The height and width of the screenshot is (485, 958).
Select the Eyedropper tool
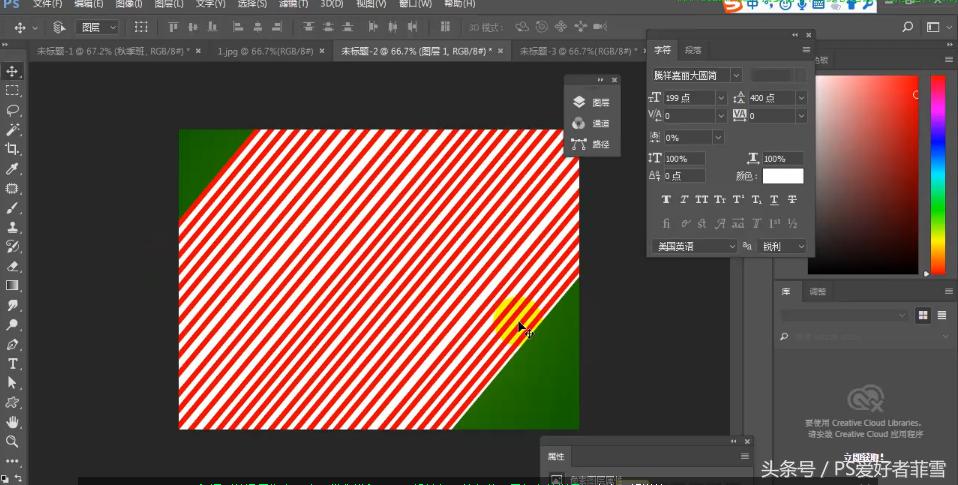coord(12,169)
